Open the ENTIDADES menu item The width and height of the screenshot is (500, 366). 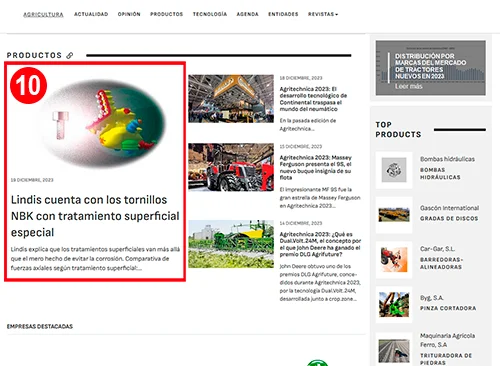283,14
